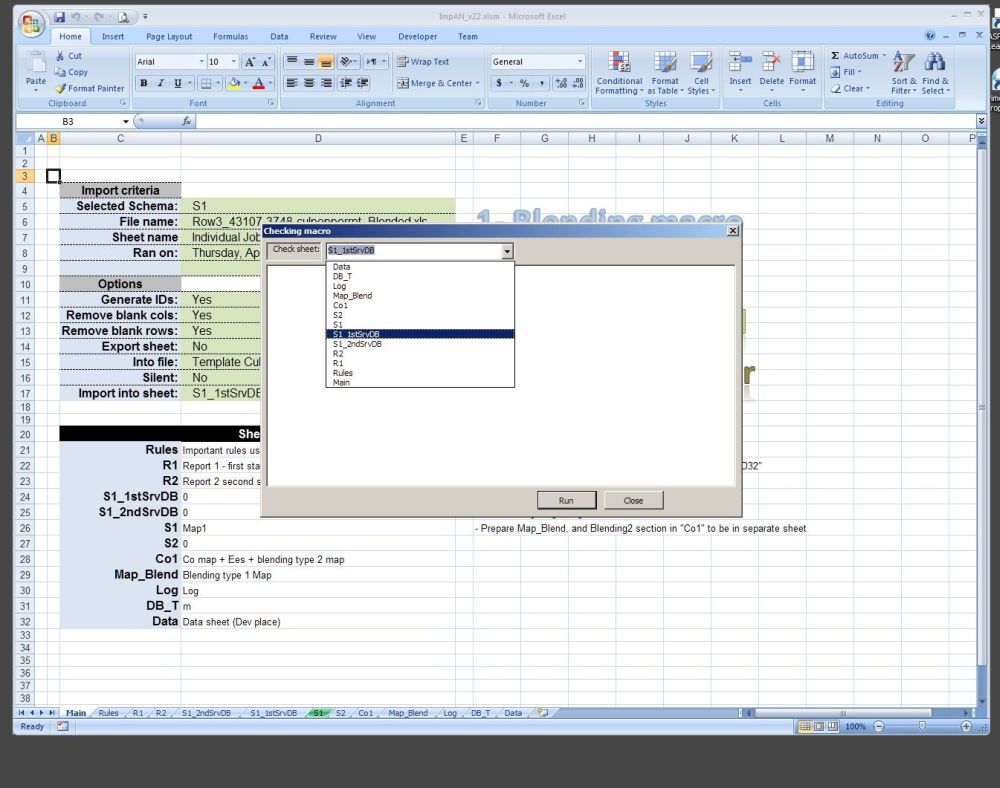Viewport: 1000px width, 788px height.
Task: Click the Insert cells icon
Action: (740, 70)
